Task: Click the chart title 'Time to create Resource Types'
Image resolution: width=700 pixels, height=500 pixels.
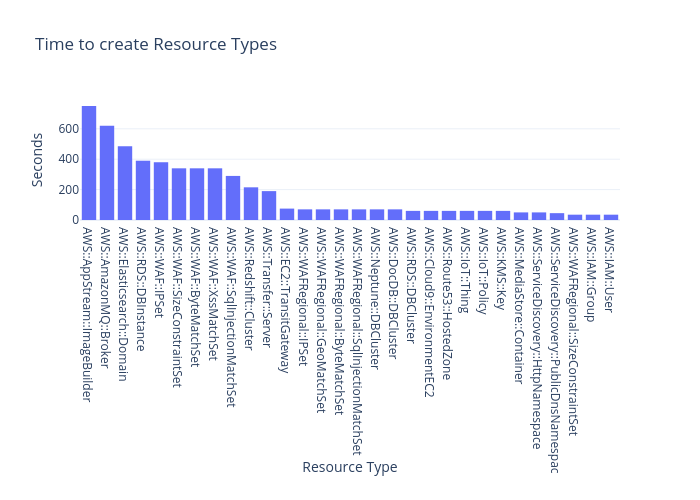Action: pyautogui.click(x=156, y=45)
